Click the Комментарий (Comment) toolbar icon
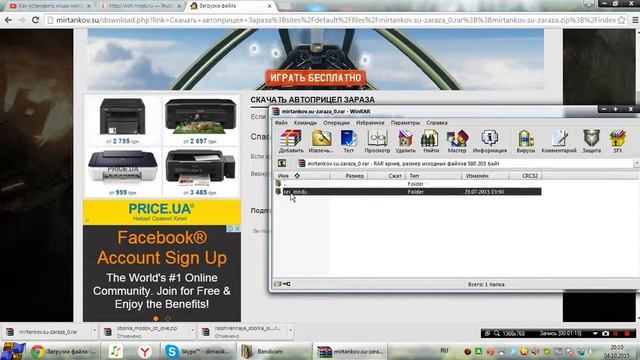 pyautogui.click(x=559, y=141)
